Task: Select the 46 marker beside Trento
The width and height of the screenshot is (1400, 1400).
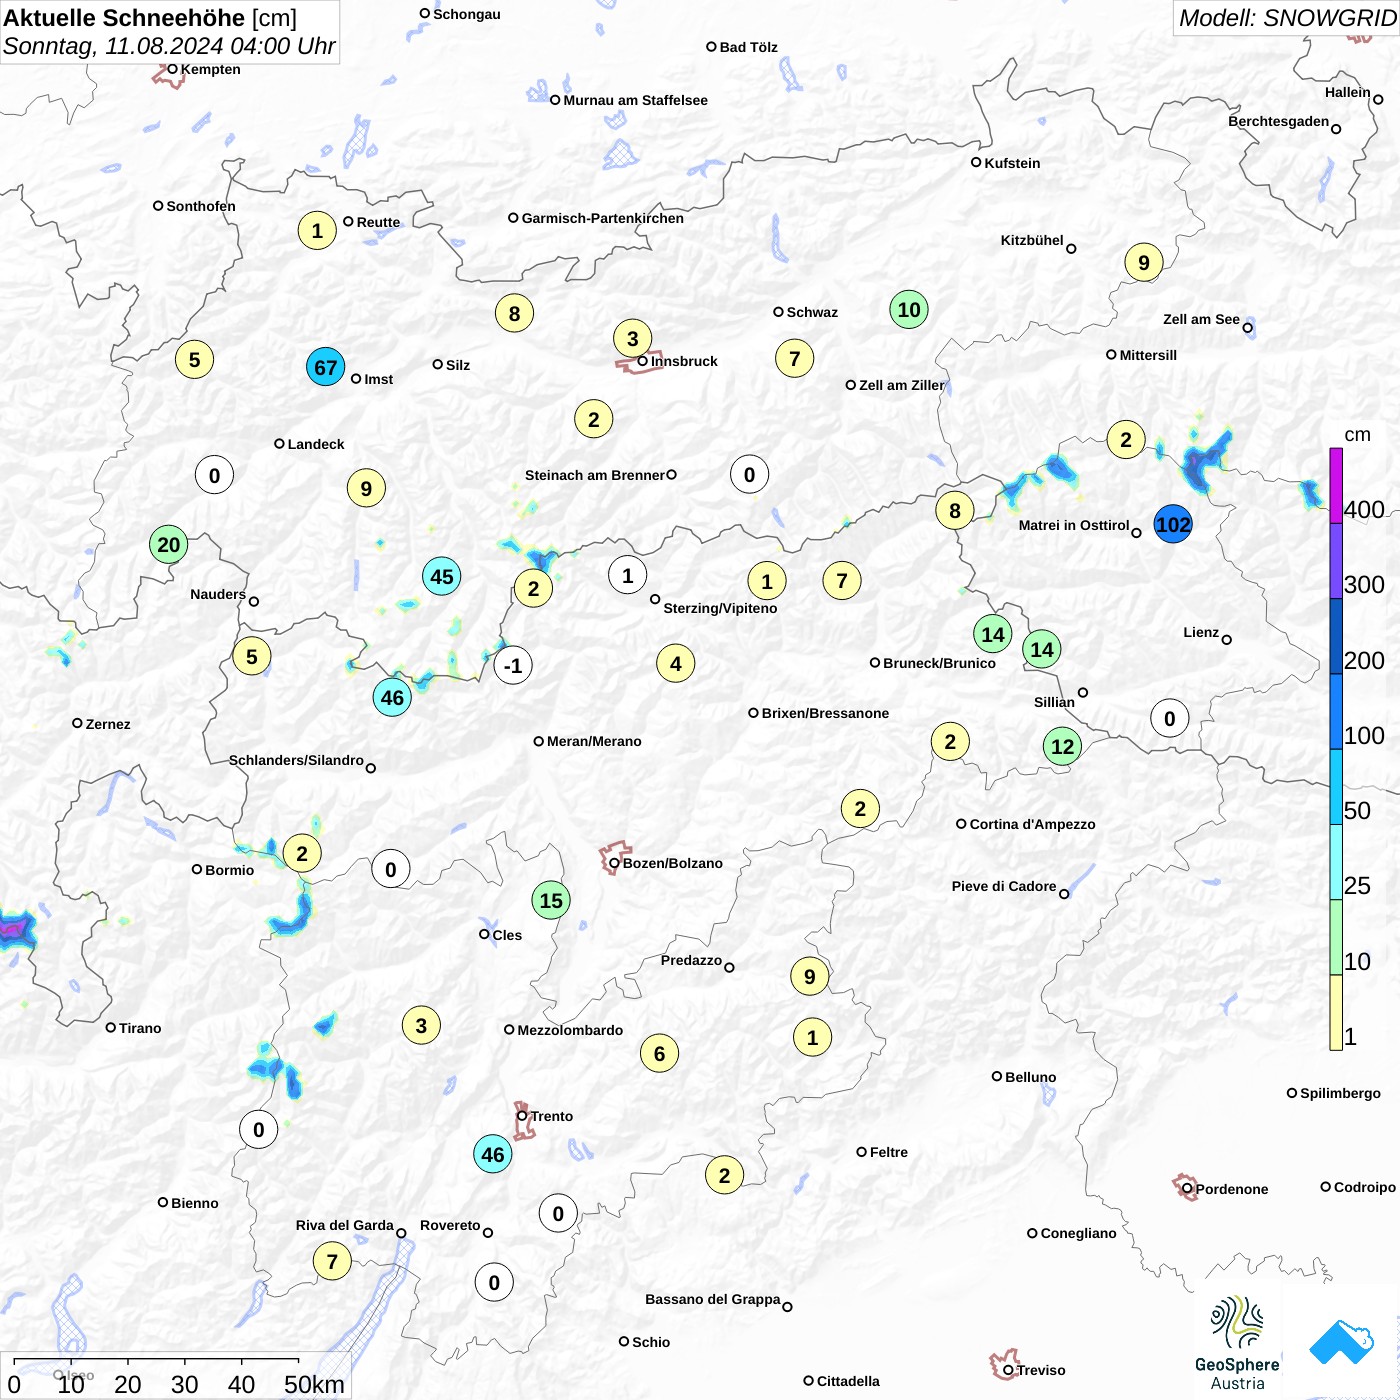Action: pyautogui.click(x=493, y=1154)
